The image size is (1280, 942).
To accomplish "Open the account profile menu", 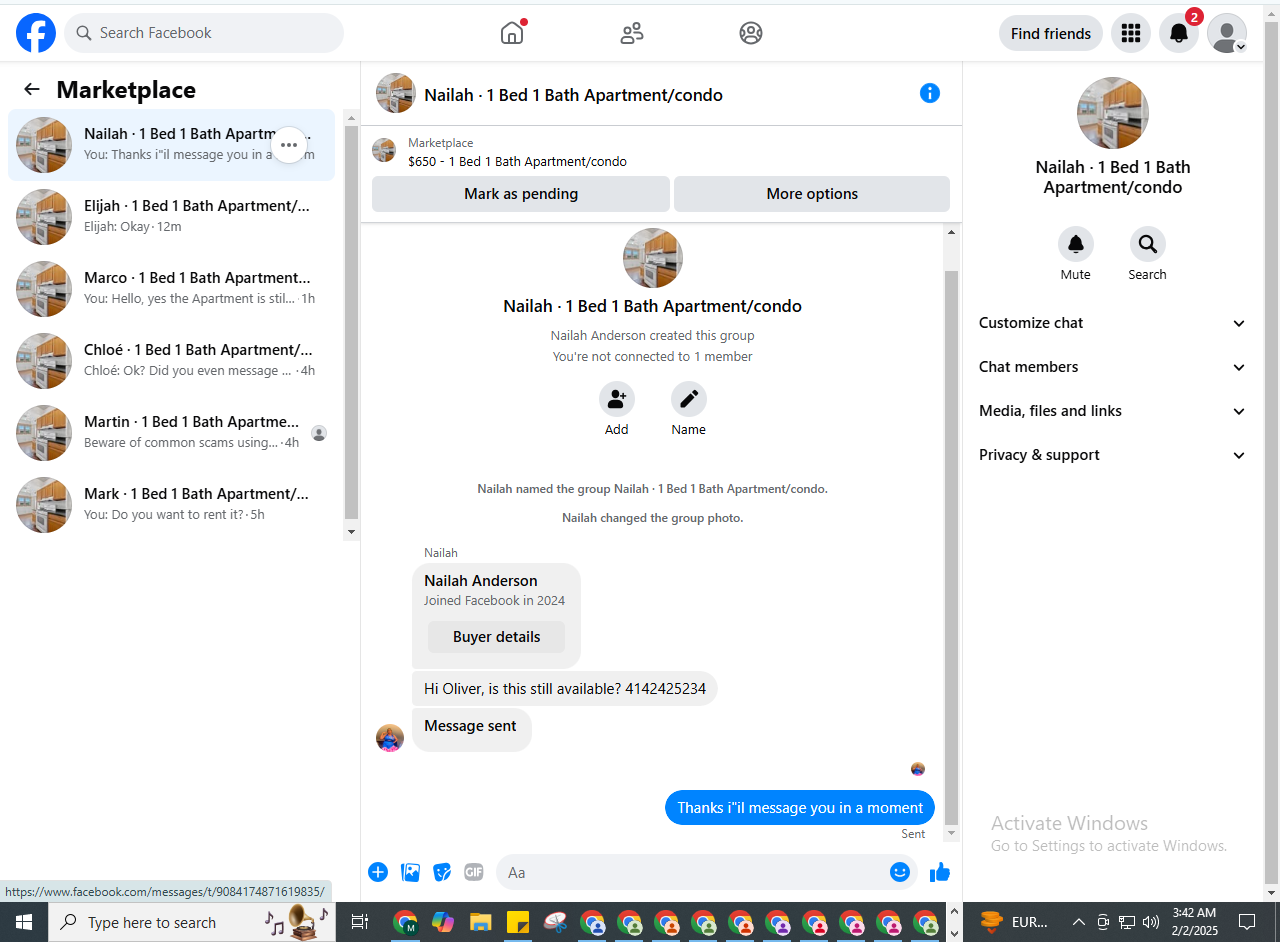I will pyautogui.click(x=1227, y=33).
